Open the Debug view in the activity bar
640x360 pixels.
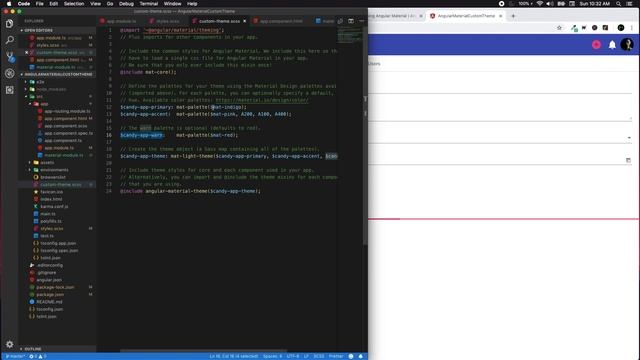tap(9, 73)
